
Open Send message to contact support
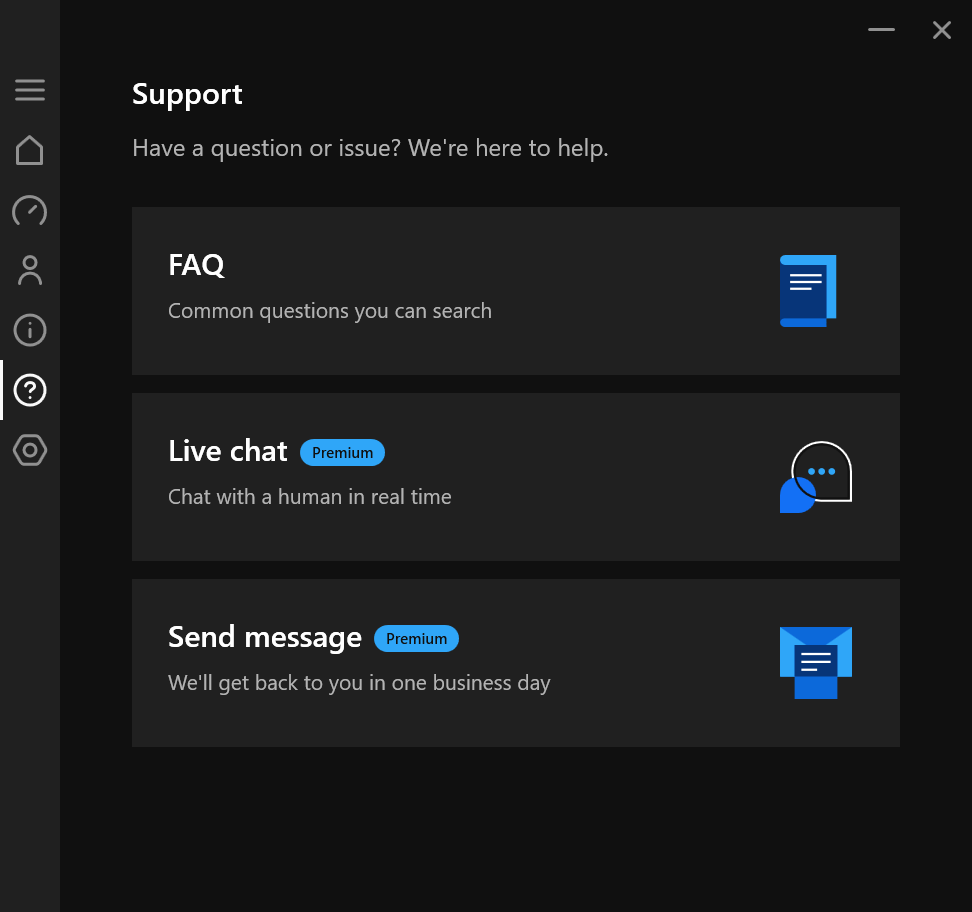tap(516, 662)
